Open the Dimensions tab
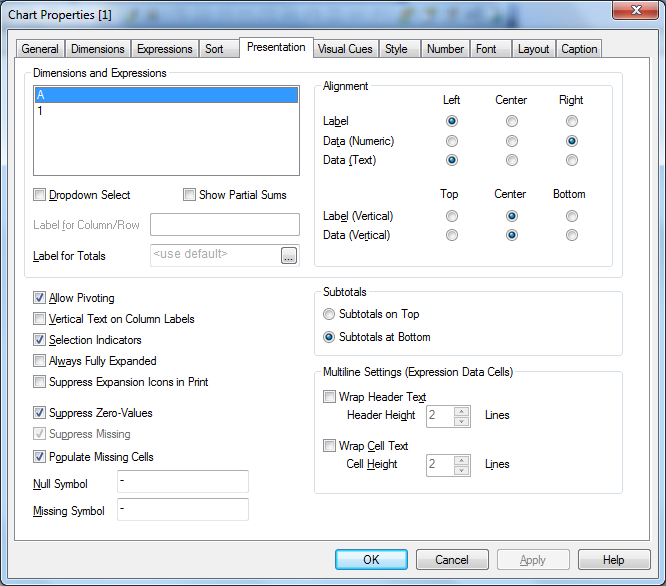This screenshot has width=666, height=586. (98, 49)
